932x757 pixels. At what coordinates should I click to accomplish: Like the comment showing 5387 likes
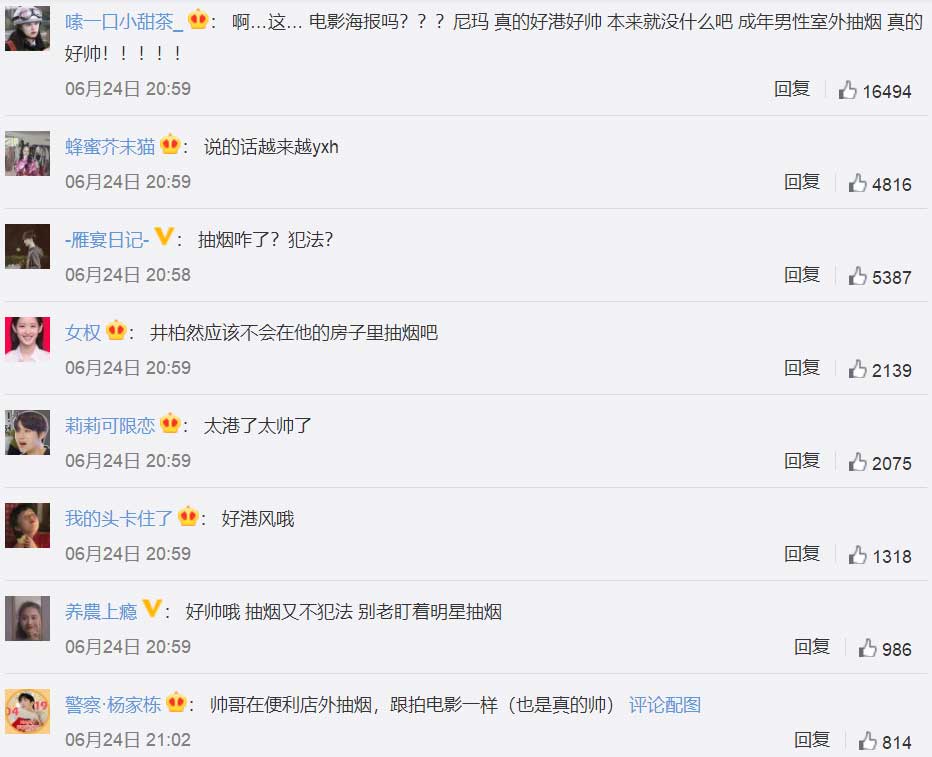tap(857, 276)
